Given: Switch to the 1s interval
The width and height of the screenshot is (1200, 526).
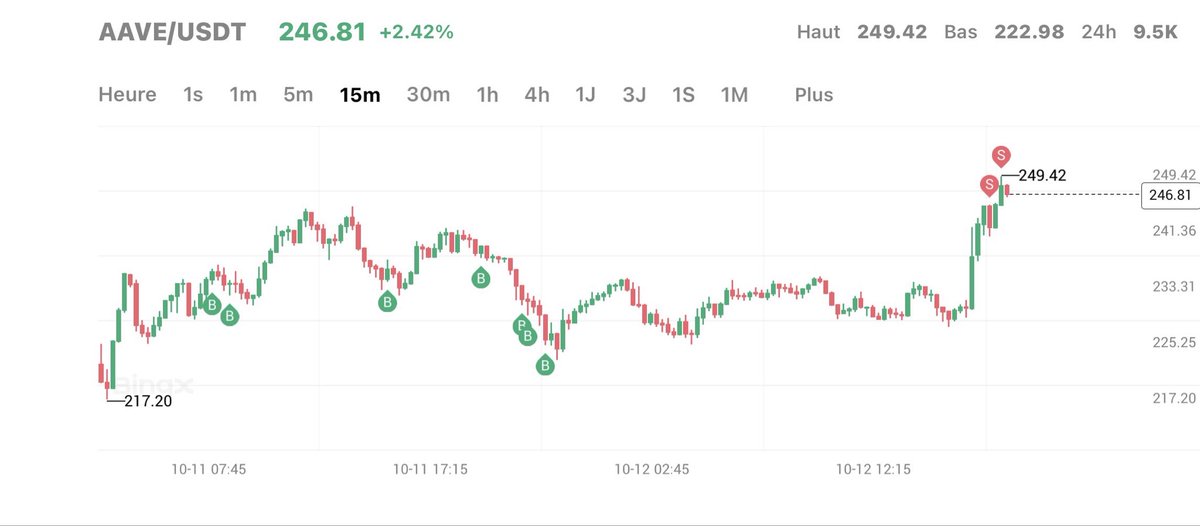Looking at the screenshot, I should pyautogui.click(x=193, y=95).
